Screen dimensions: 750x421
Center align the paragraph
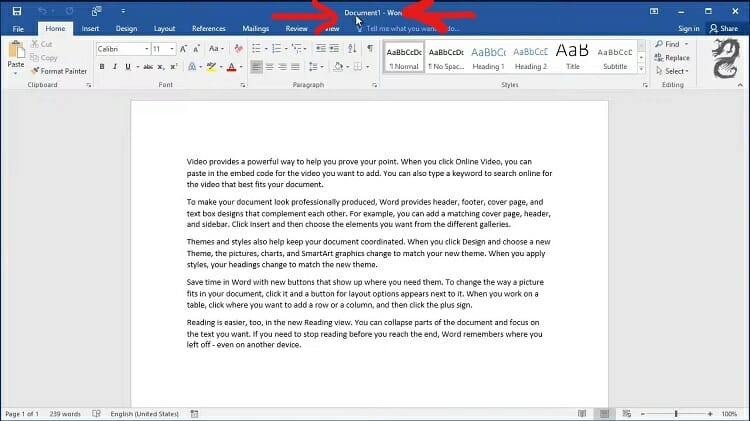click(x=270, y=67)
